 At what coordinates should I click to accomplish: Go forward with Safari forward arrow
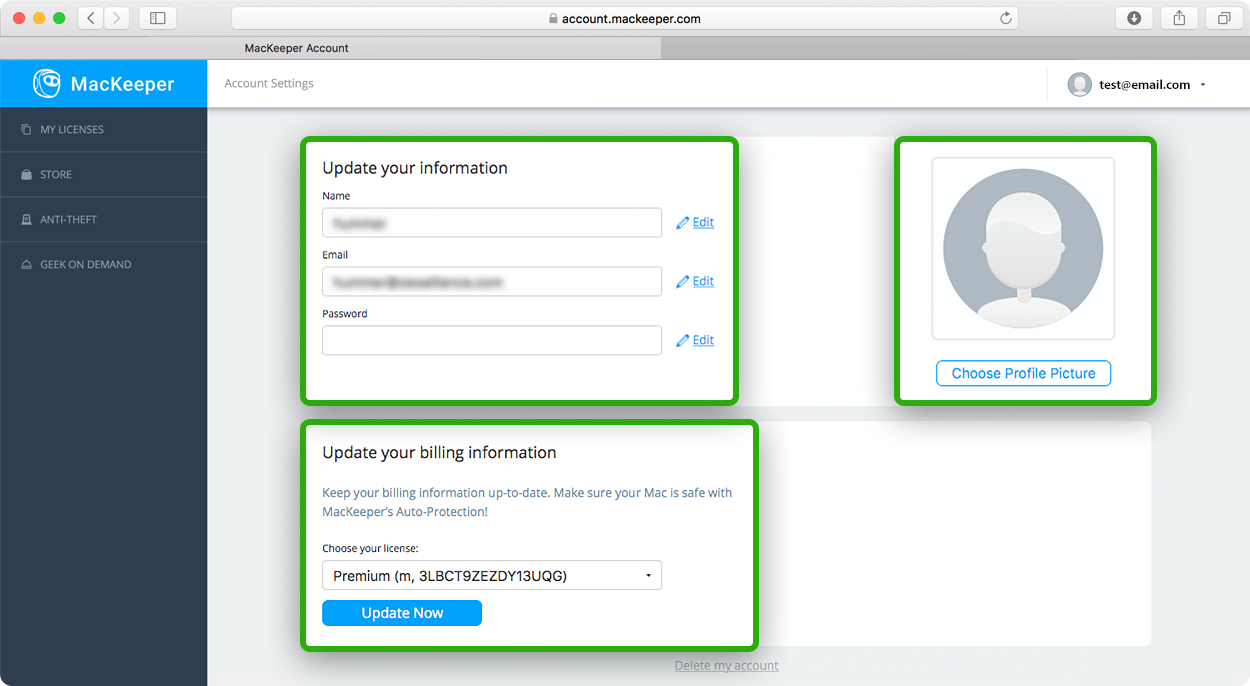pyautogui.click(x=117, y=18)
